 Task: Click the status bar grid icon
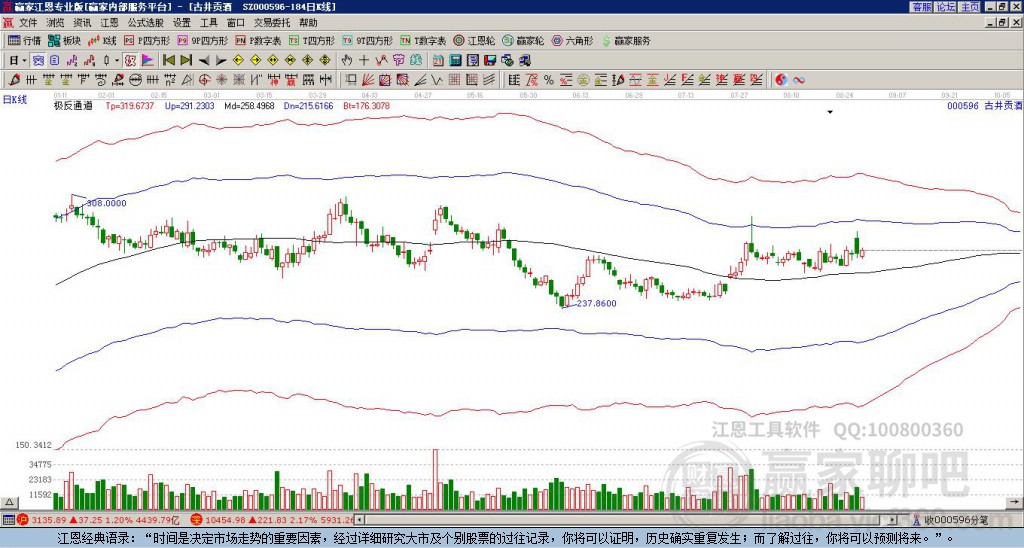(8, 520)
